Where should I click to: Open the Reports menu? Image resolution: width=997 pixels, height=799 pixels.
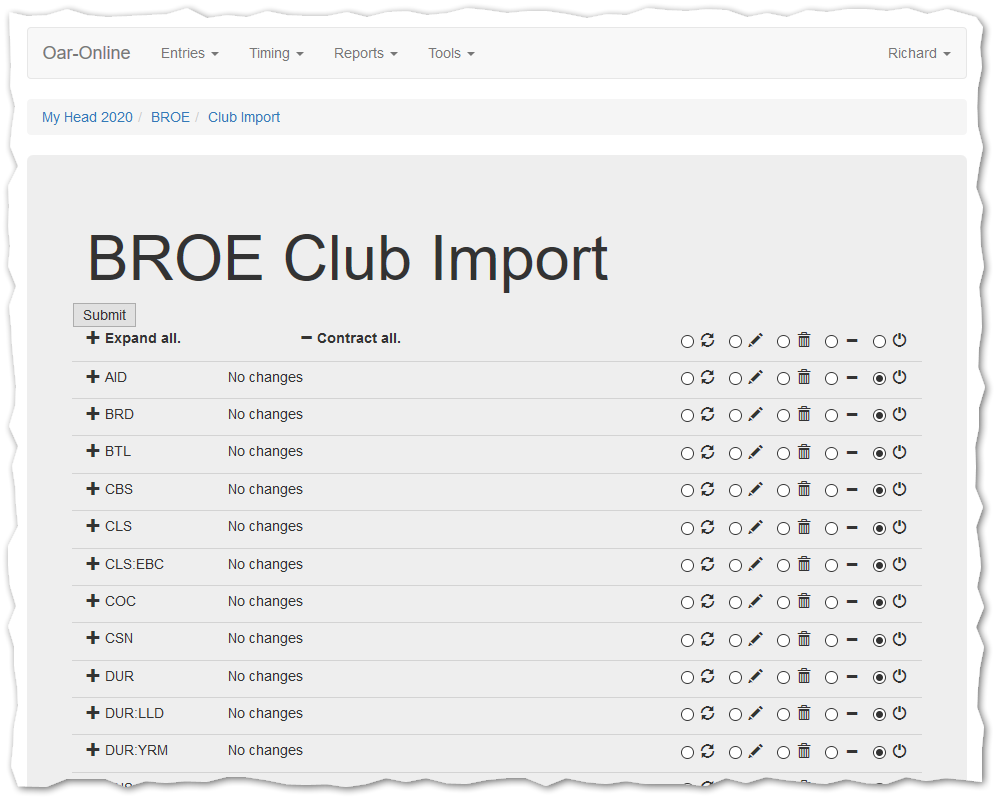pyautogui.click(x=365, y=53)
